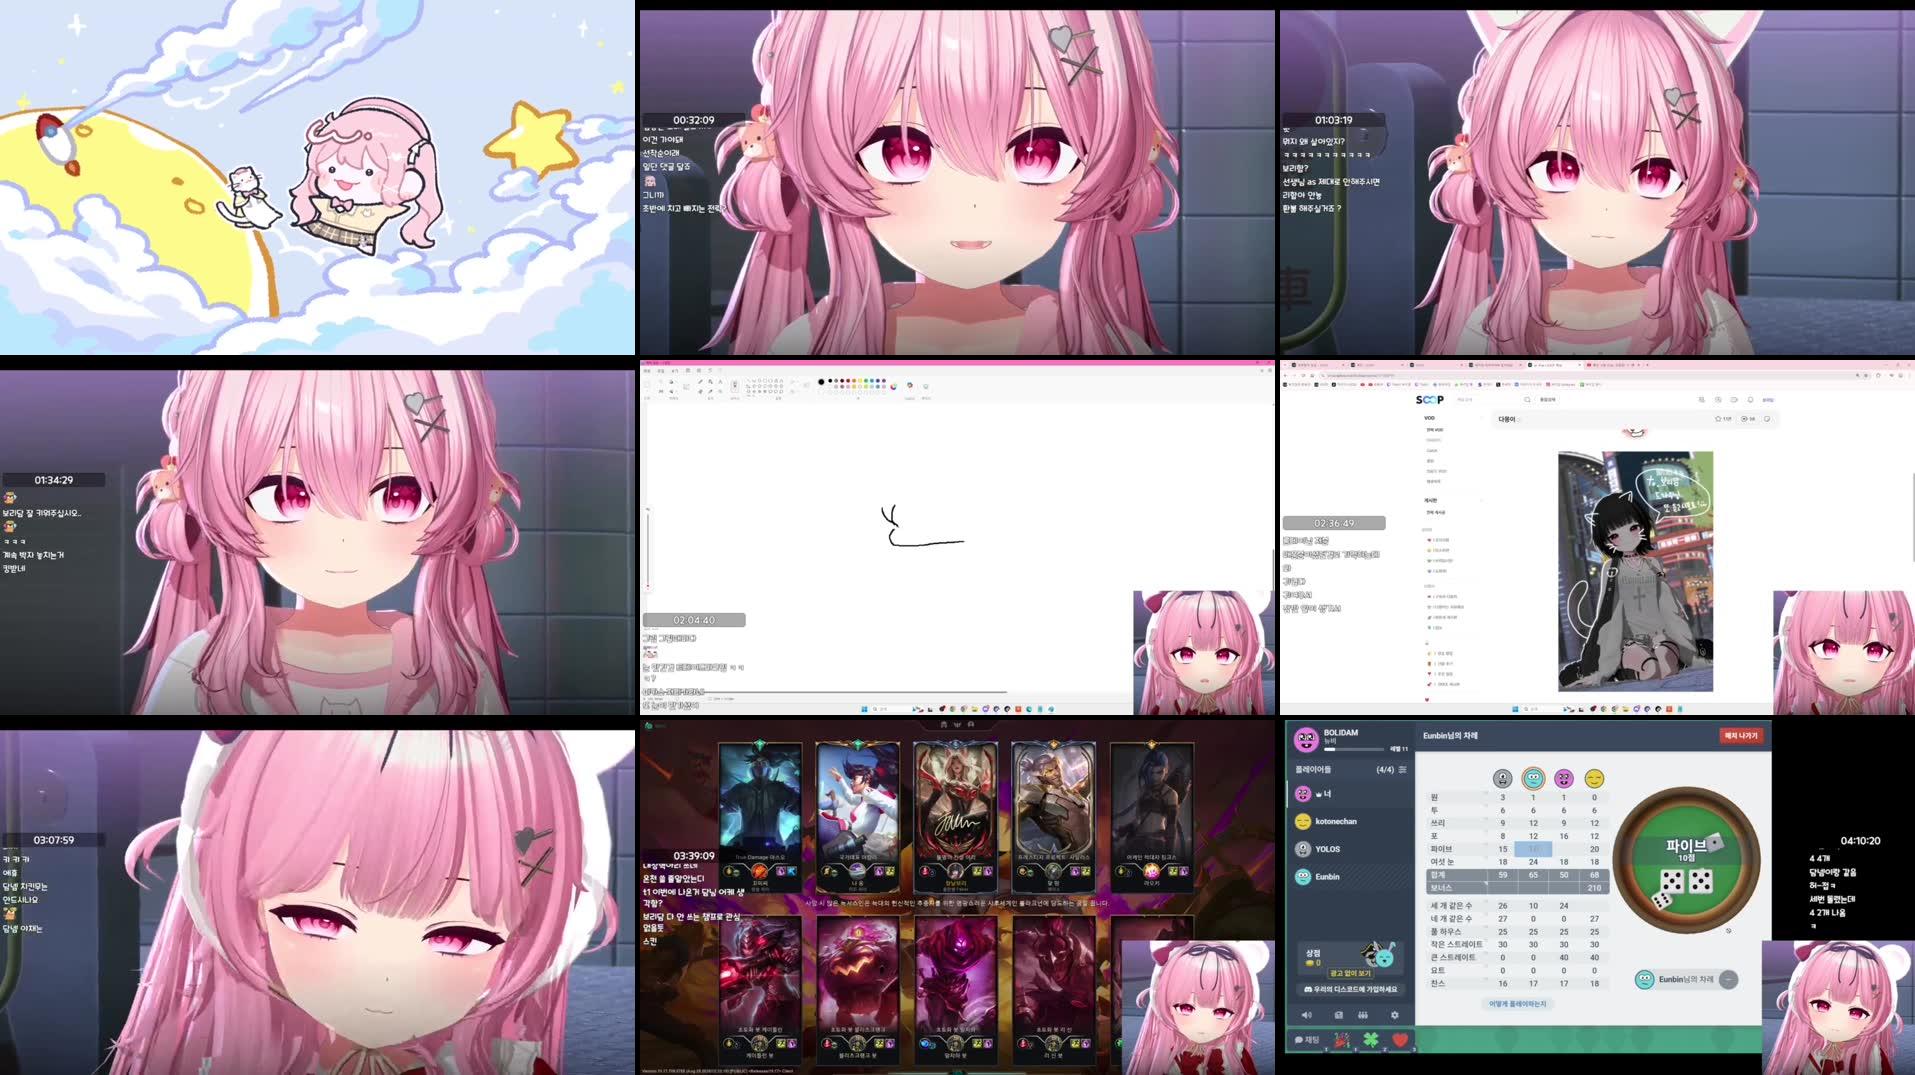
Task: Send the clover emoji reaction in the dice game
Action: click(1370, 1041)
